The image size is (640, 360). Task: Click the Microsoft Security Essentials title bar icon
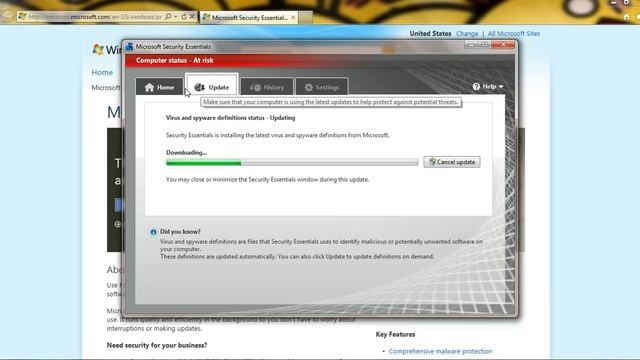129,47
